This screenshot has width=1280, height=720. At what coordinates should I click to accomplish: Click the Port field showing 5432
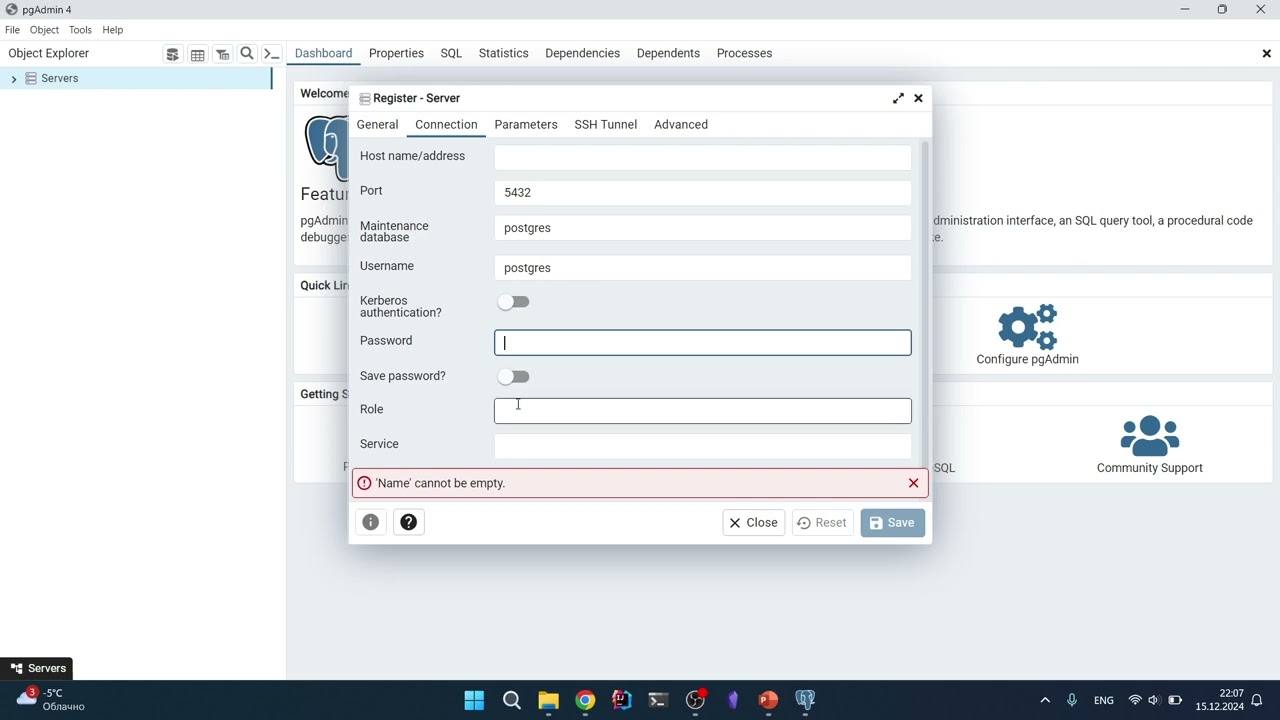(703, 193)
